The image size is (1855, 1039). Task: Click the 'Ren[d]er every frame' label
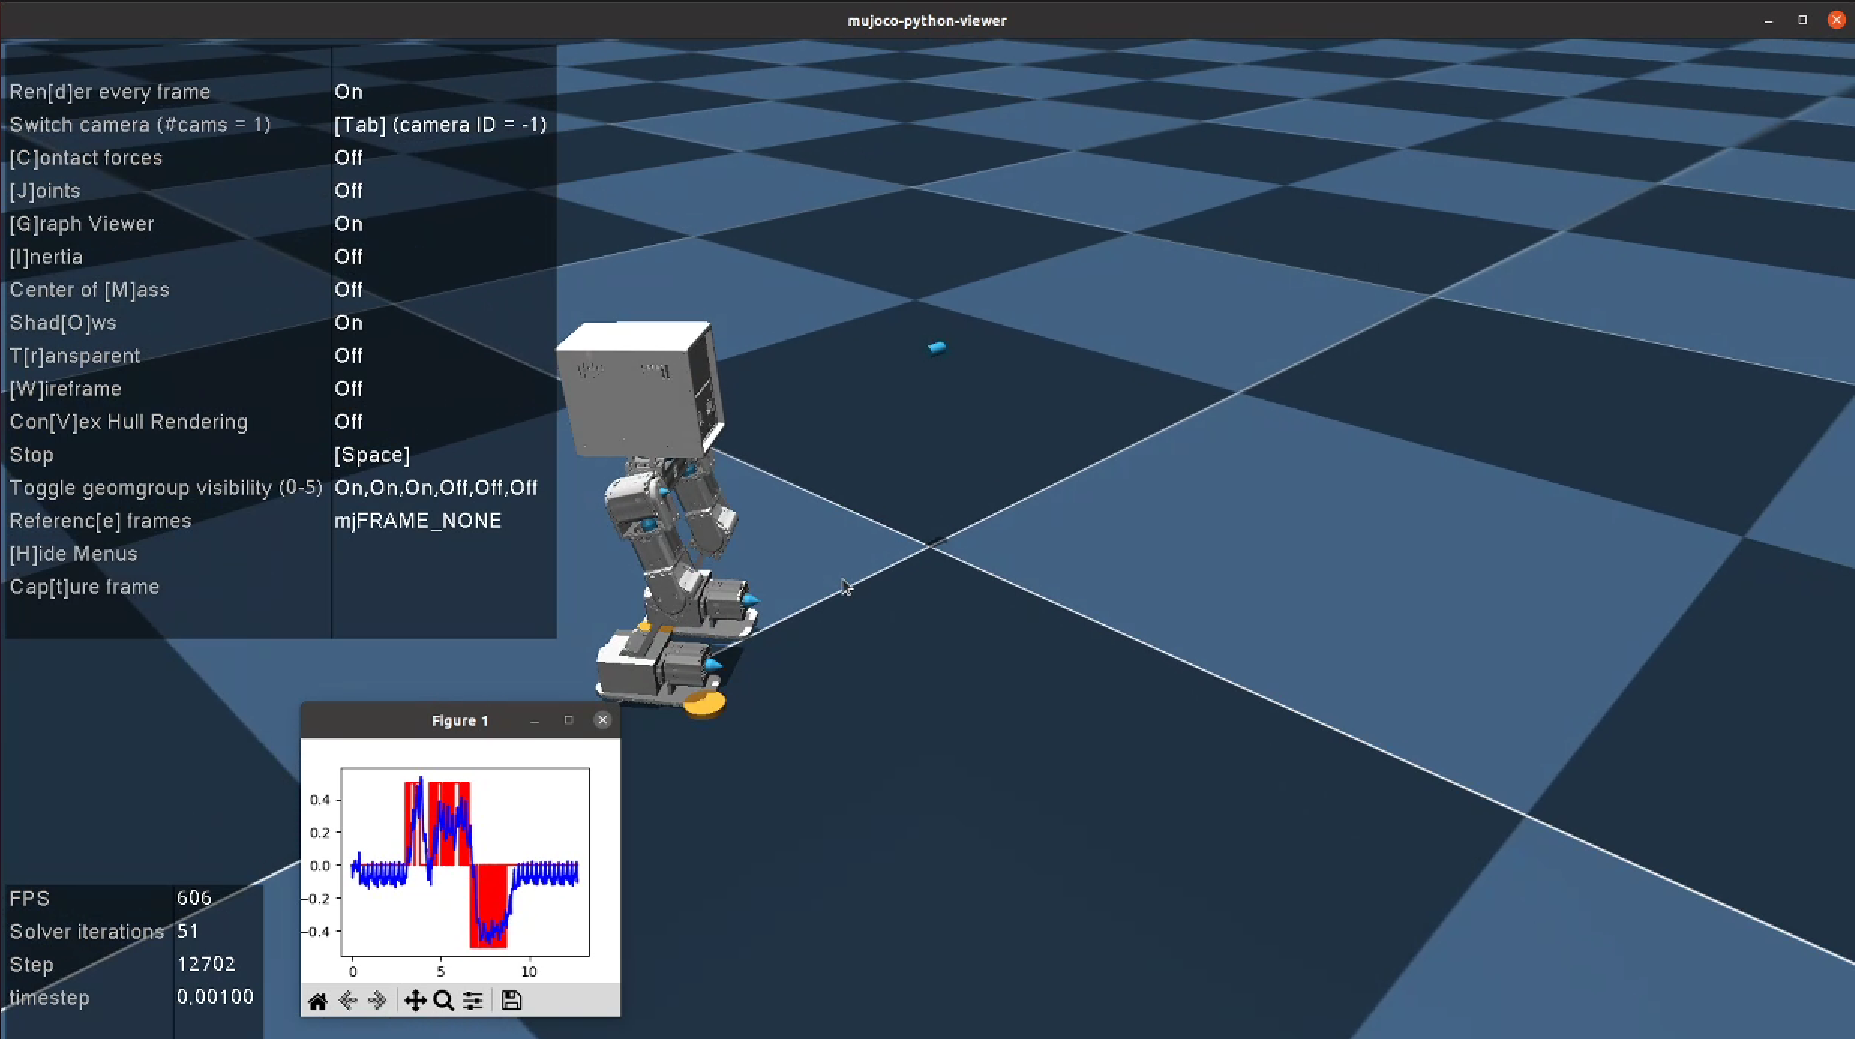[x=110, y=92]
